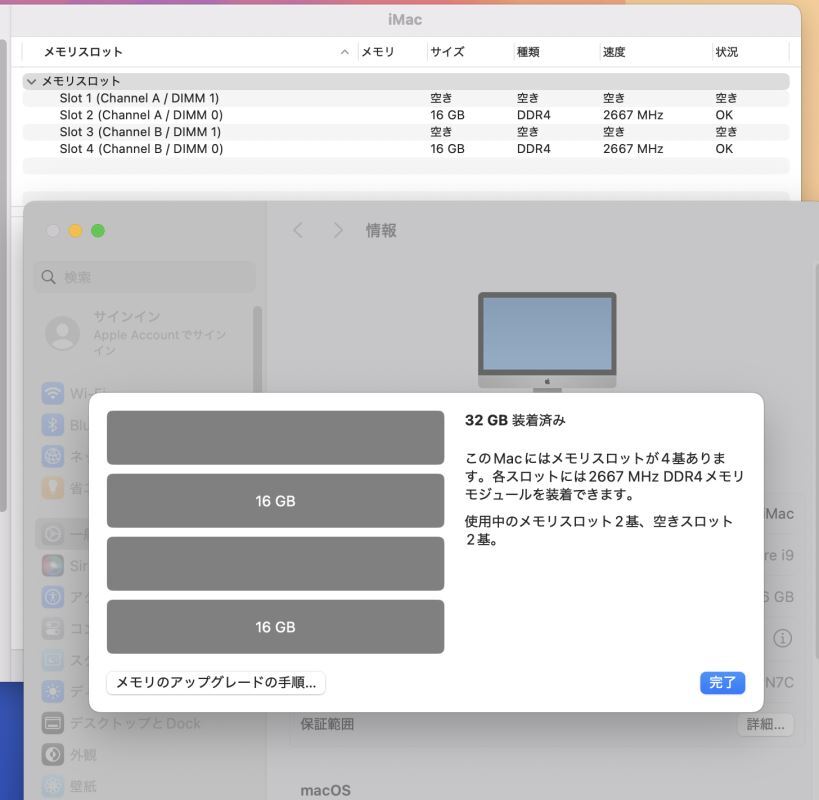Click the 32 GB 装着済み heading
Viewport: 819px width, 800px height.
(515, 420)
